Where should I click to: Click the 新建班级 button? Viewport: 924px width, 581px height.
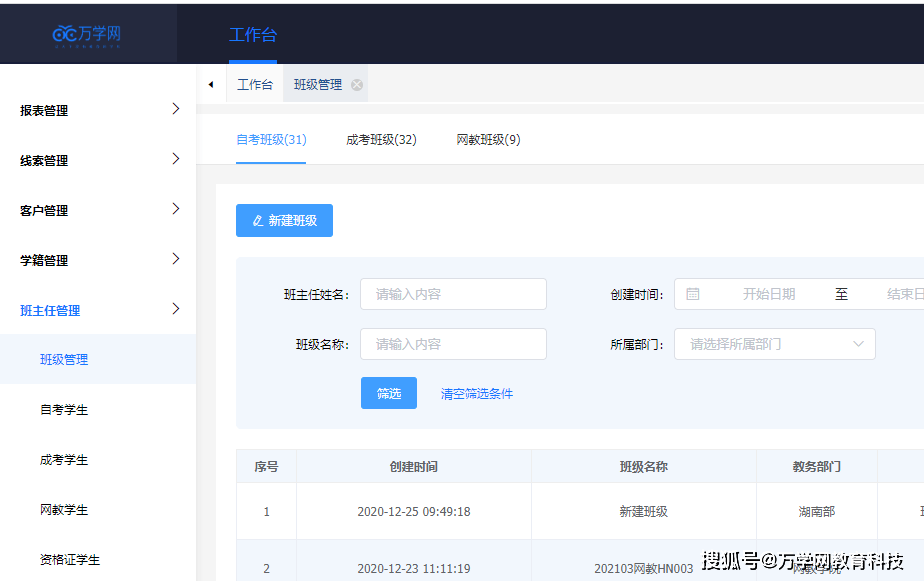[284, 220]
